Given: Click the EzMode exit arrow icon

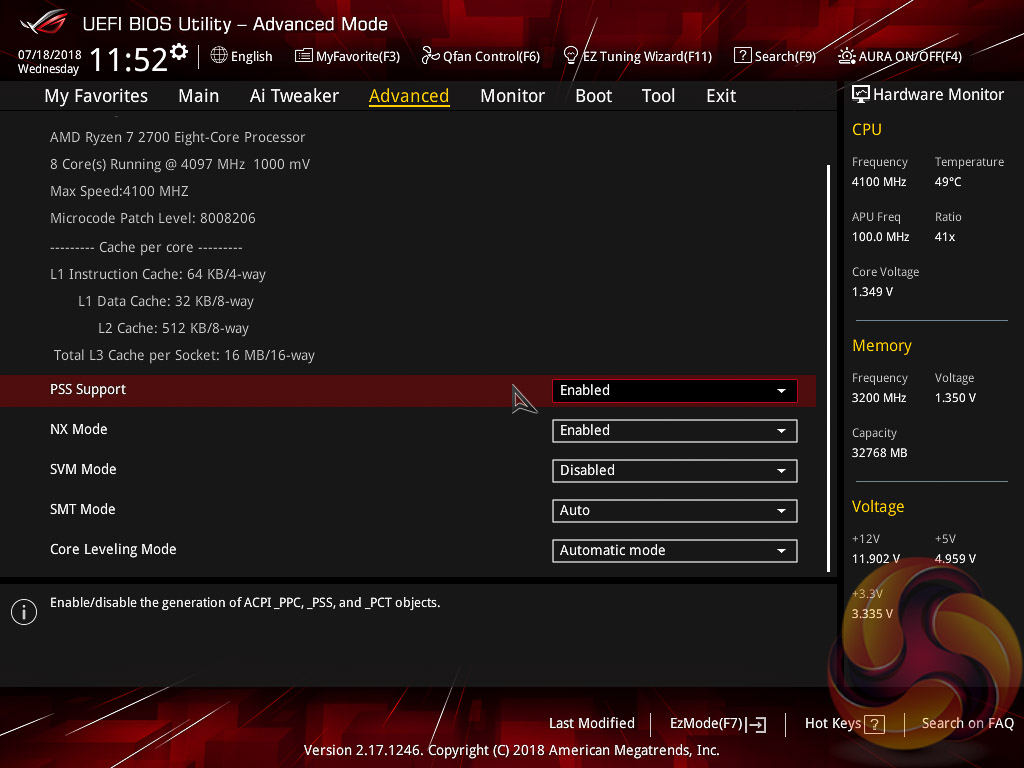Looking at the screenshot, I should click(x=756, y=724).
